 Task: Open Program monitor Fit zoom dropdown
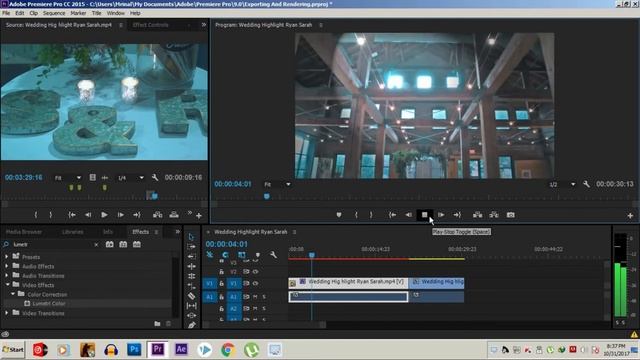tap(277, 184)
